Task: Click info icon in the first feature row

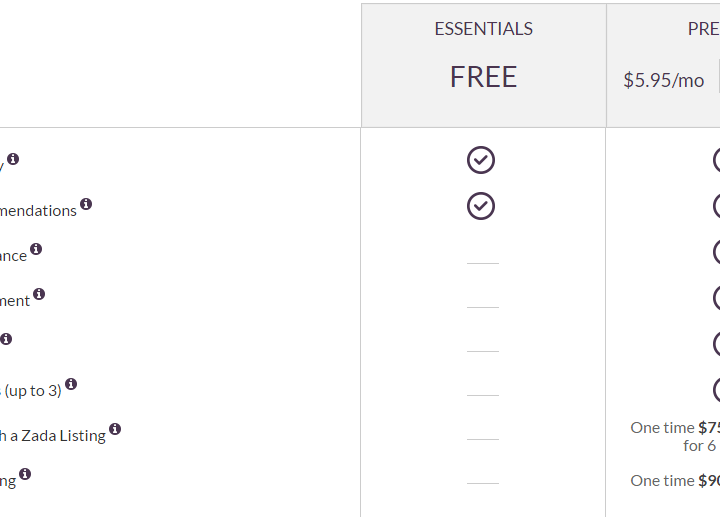Action: click(13, 159)
